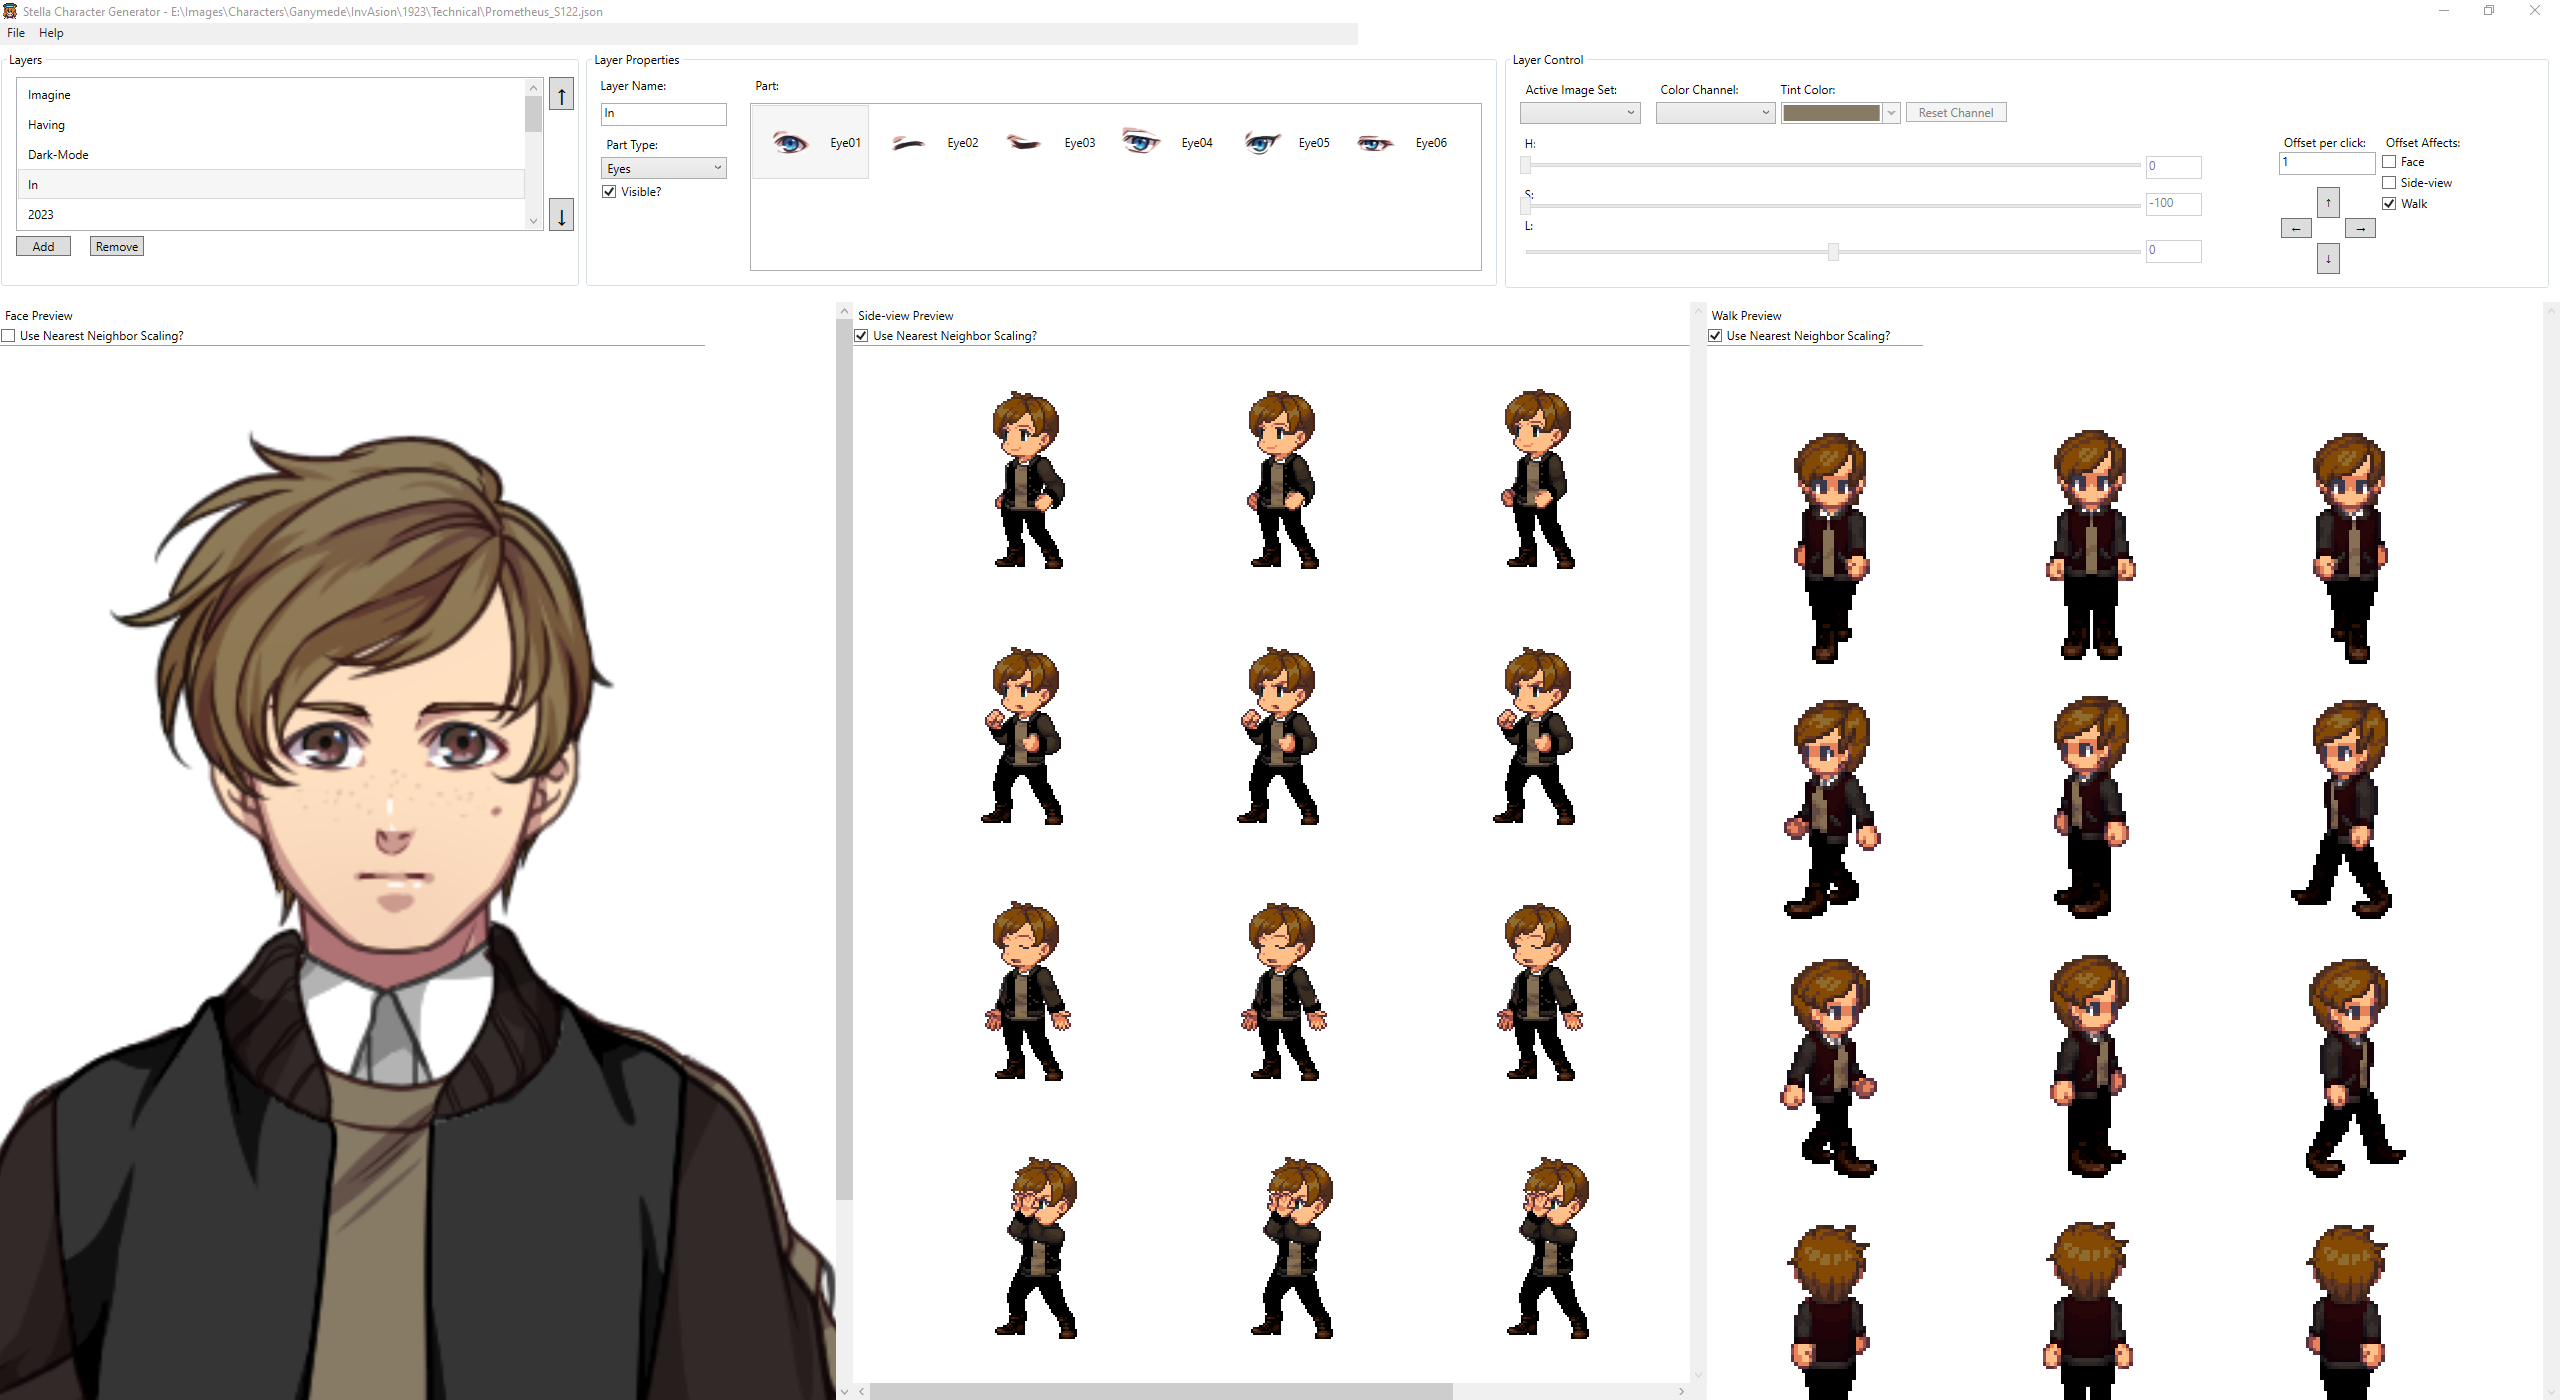Expand the Active Image Set dropdown
2560x1400 pixels.
(x=1580, y=113)
